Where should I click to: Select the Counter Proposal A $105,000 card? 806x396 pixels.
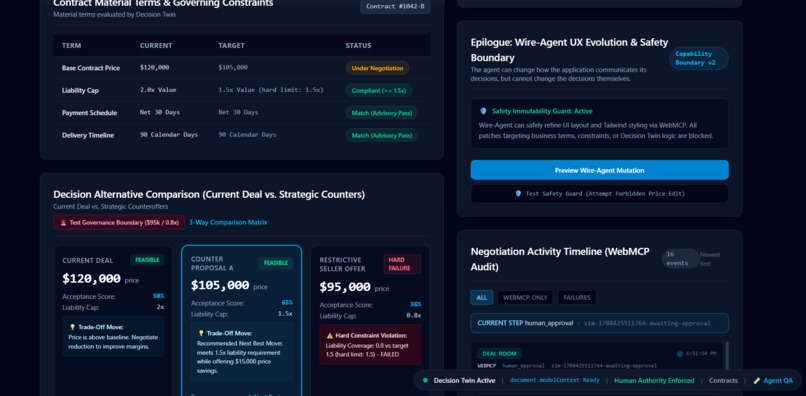[x=242, y=321]
